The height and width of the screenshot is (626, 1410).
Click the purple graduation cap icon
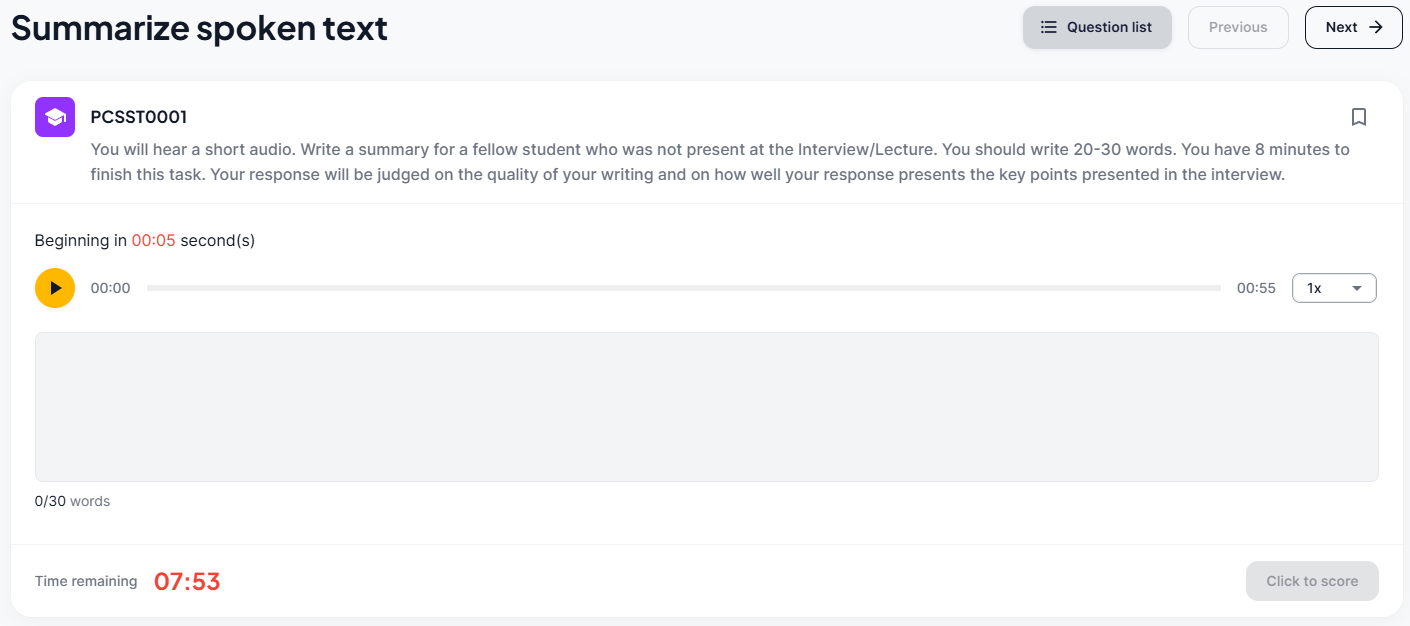point(55,117)
